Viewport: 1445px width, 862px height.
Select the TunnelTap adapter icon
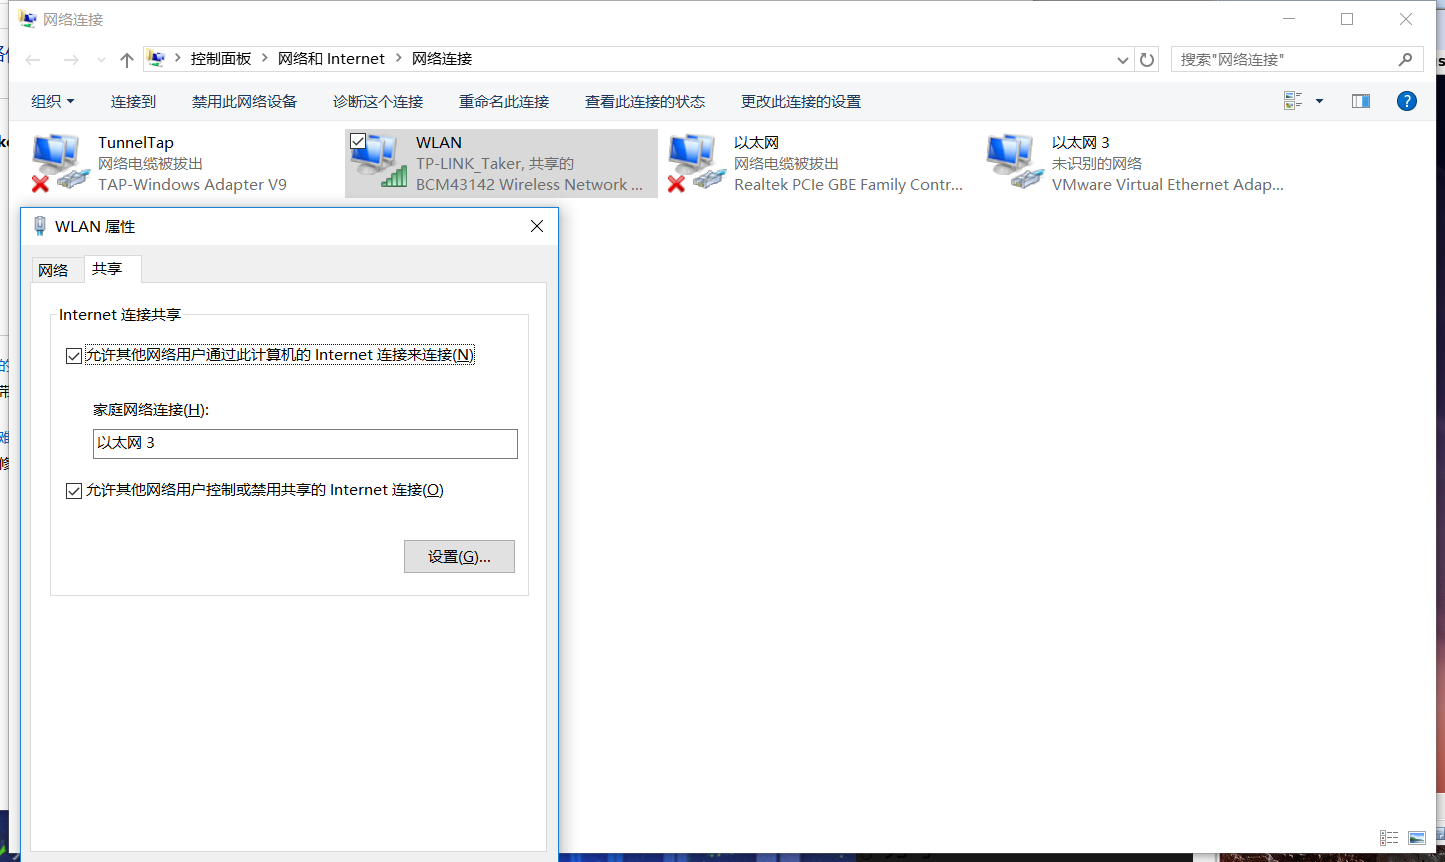[x=60, y=163]
